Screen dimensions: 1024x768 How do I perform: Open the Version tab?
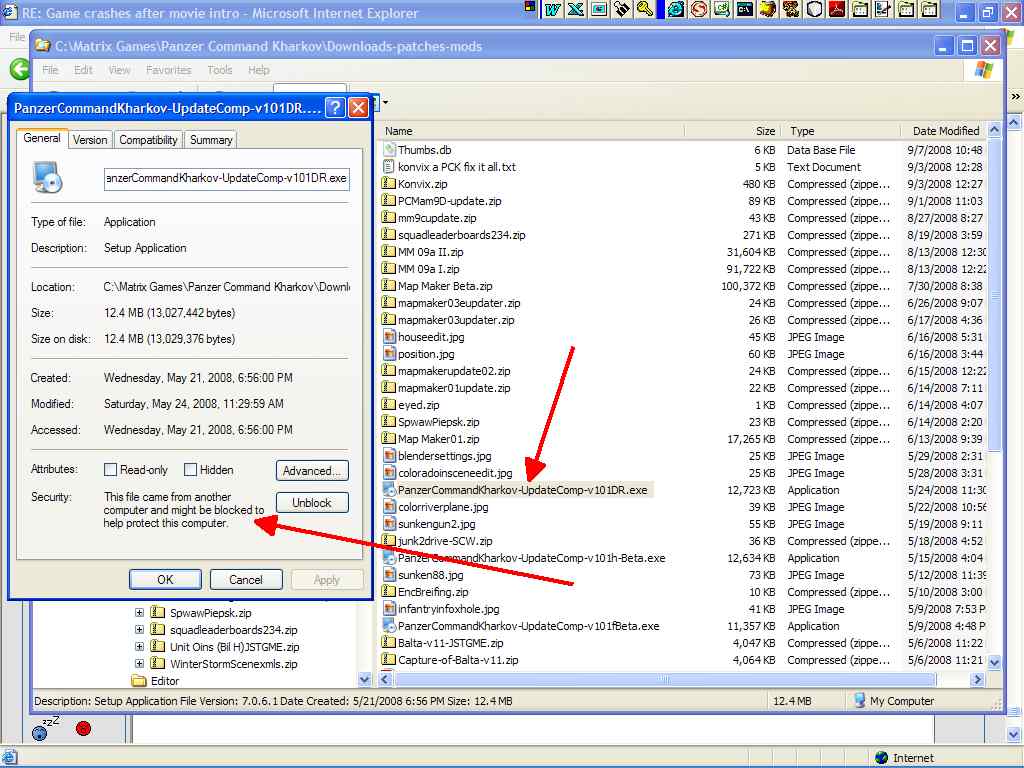coord(90,140)
